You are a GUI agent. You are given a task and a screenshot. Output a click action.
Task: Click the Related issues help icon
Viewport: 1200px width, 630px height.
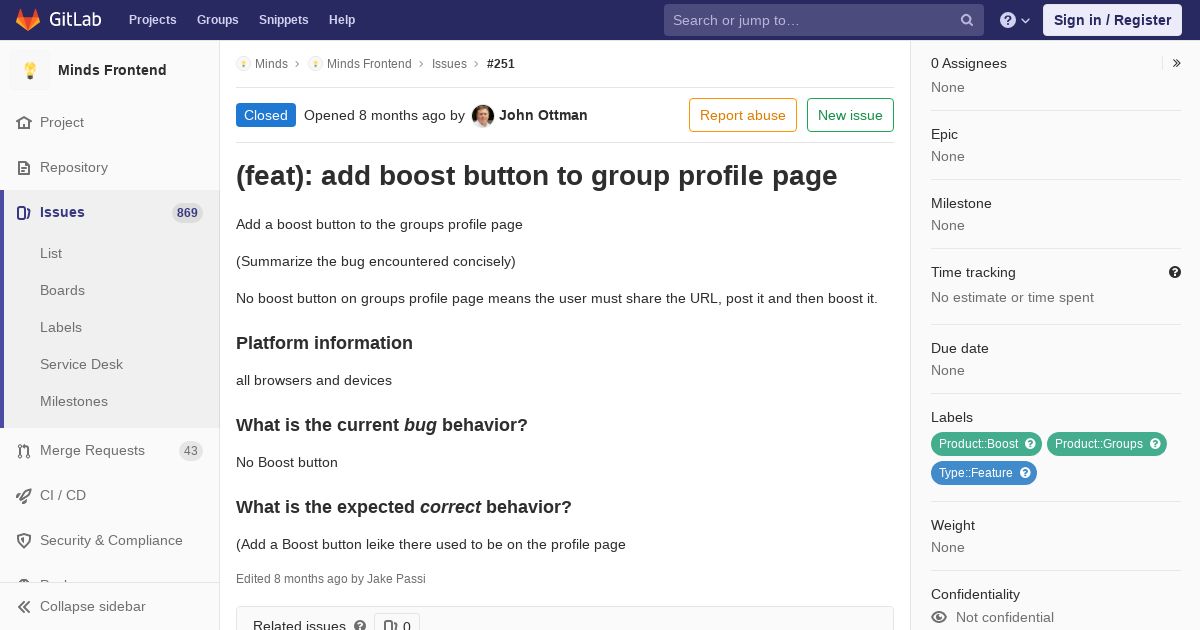point(360,626)
